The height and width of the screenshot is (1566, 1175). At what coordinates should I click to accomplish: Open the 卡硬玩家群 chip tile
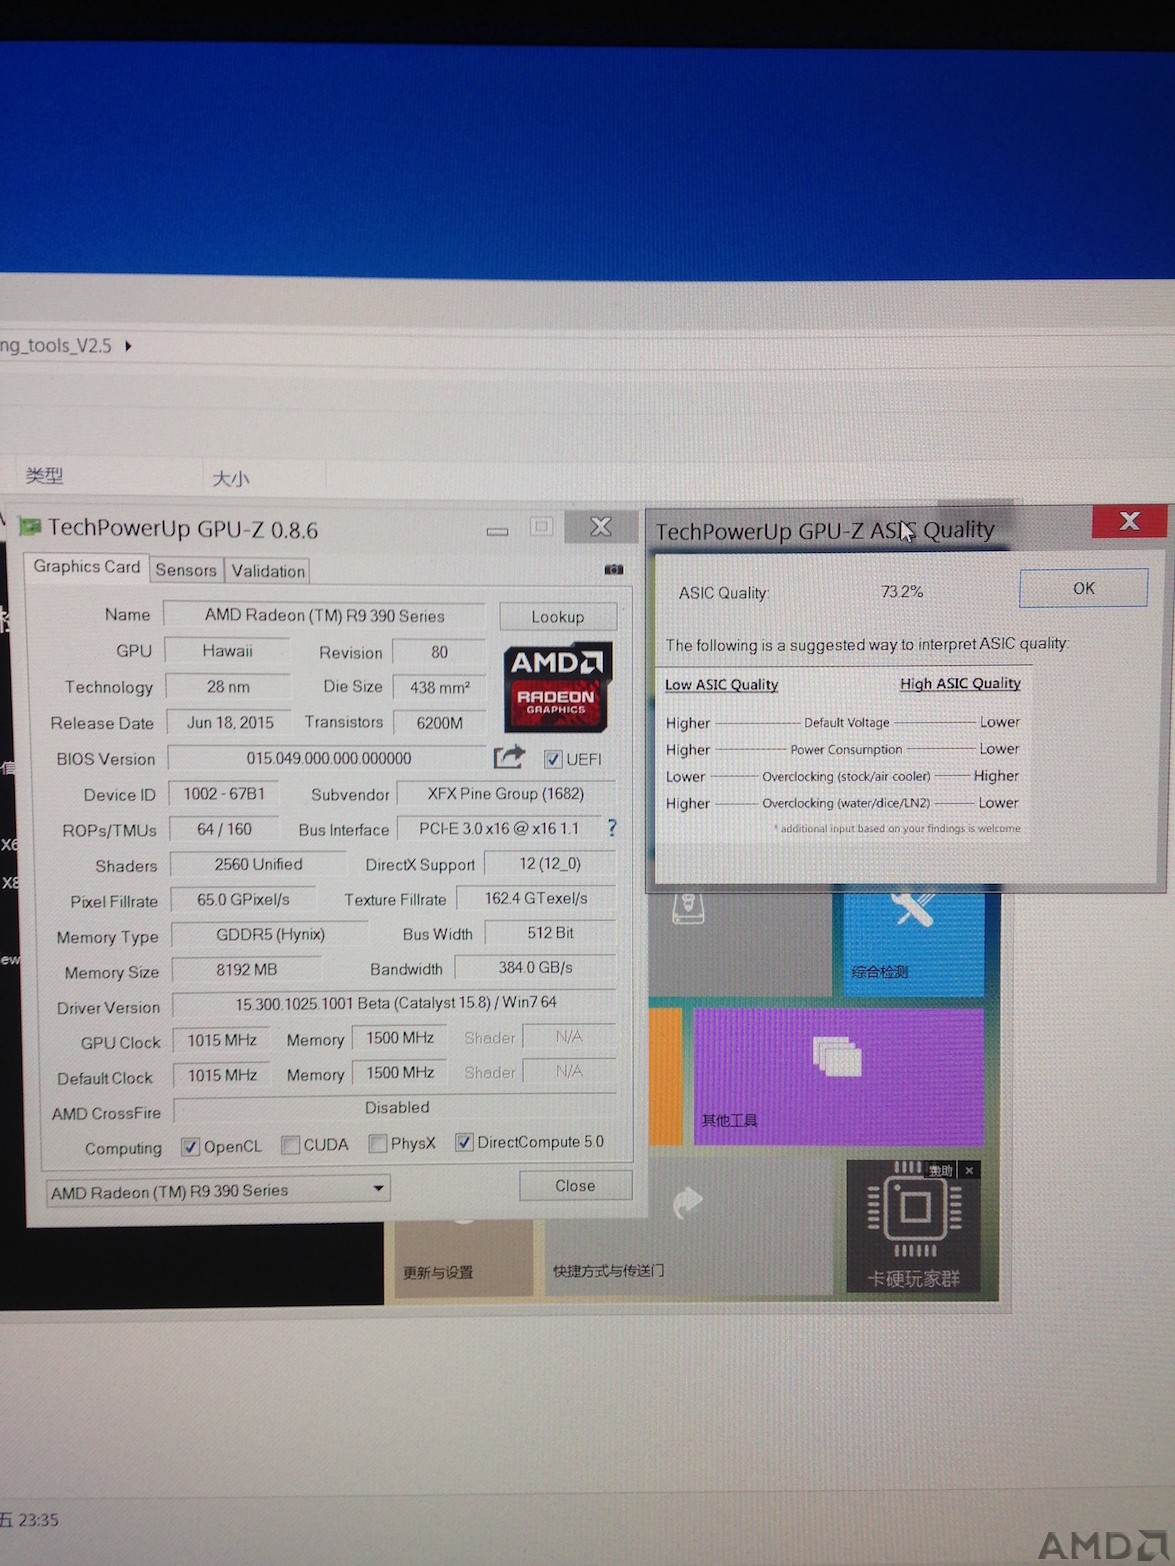pyautogui.click(x=913, y=1227)
